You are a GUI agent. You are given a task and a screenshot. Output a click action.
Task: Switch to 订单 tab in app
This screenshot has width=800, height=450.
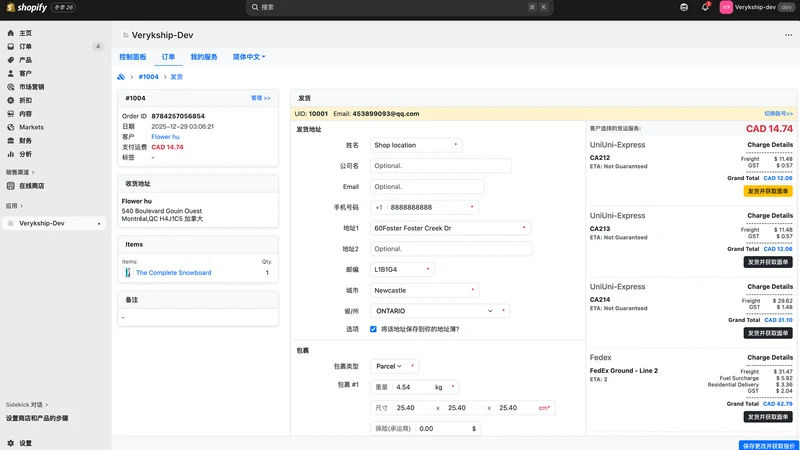click(168, 57)
